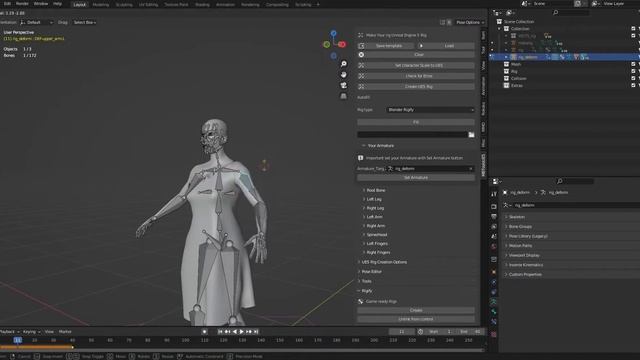Open the Tool properties tab icon
Screen dimensions: 640x360
493,194
